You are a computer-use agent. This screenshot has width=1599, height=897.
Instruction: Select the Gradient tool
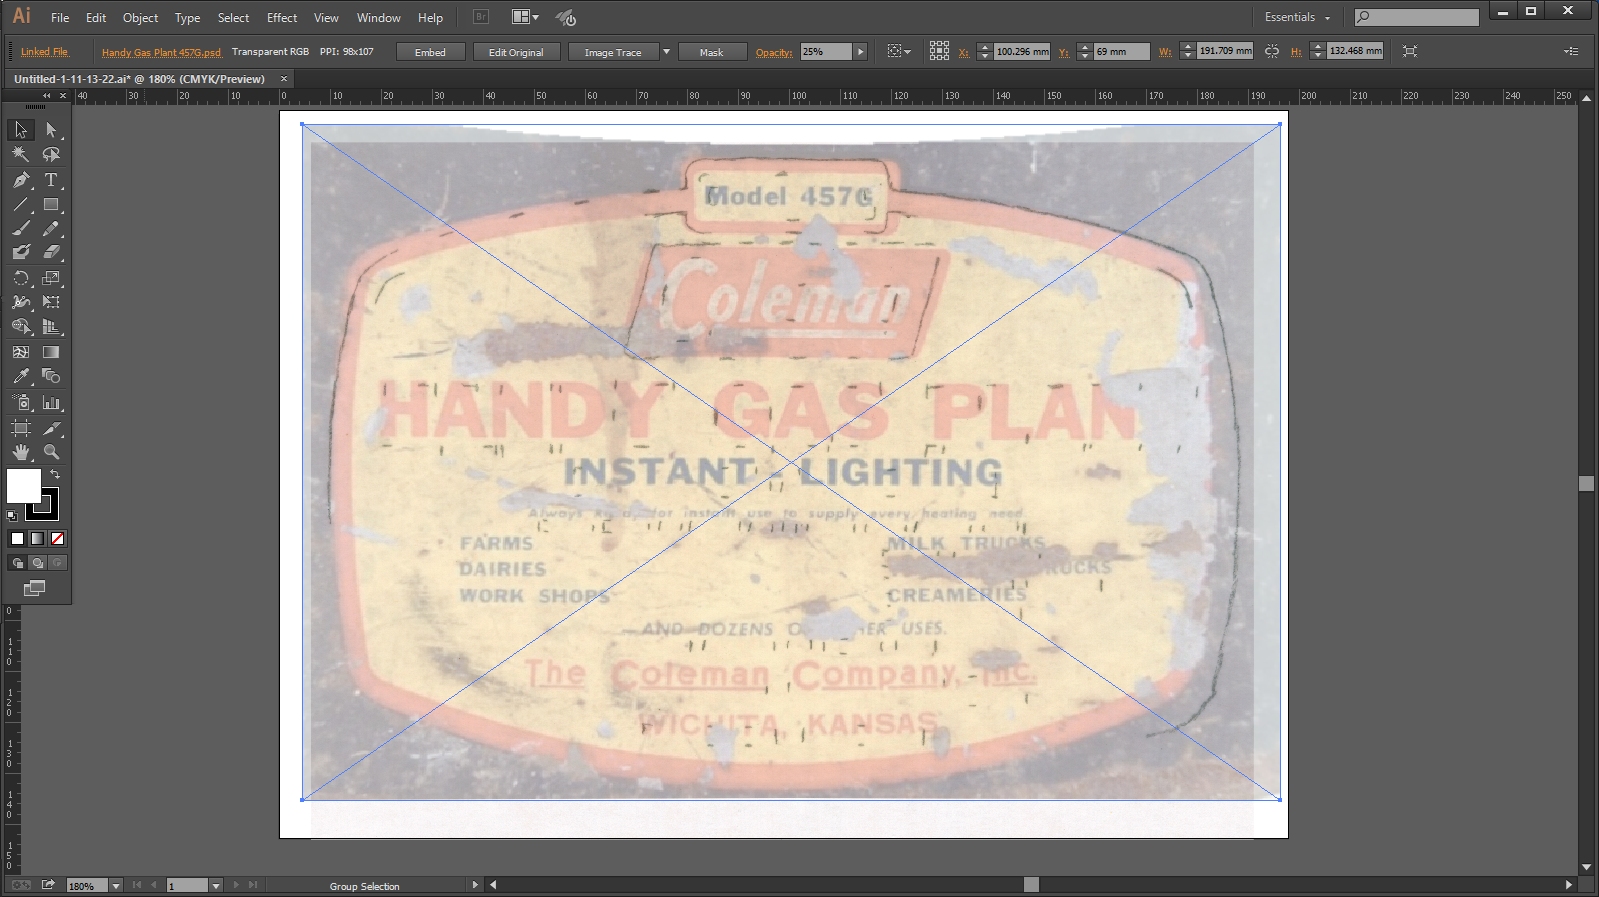point(51,352)
